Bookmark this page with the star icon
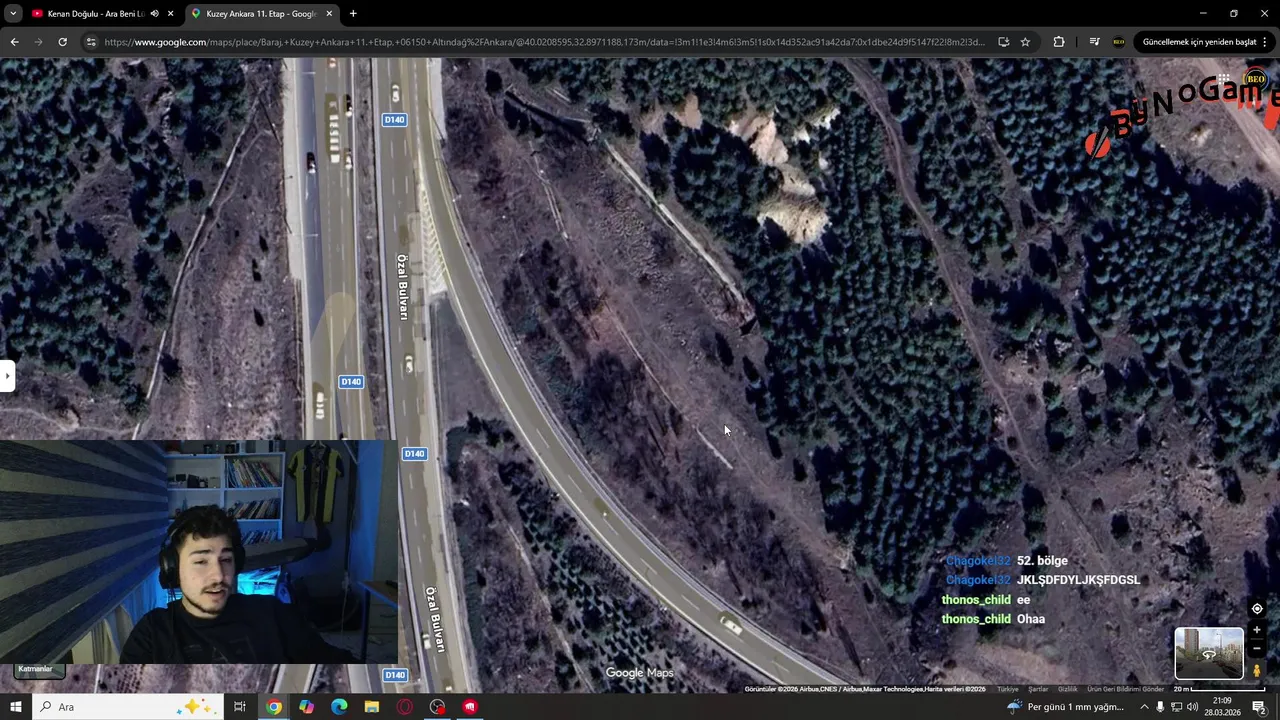Screen dimensions: 1280x720 (1025, 42)
